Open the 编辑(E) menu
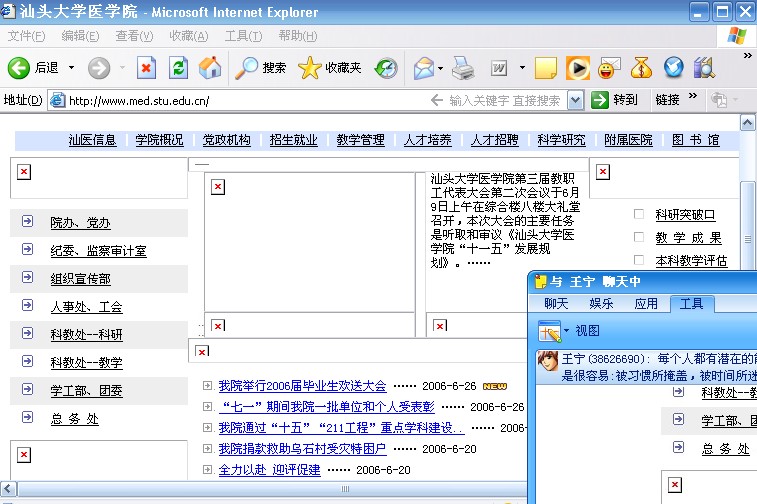 click(x=80, y=36)
